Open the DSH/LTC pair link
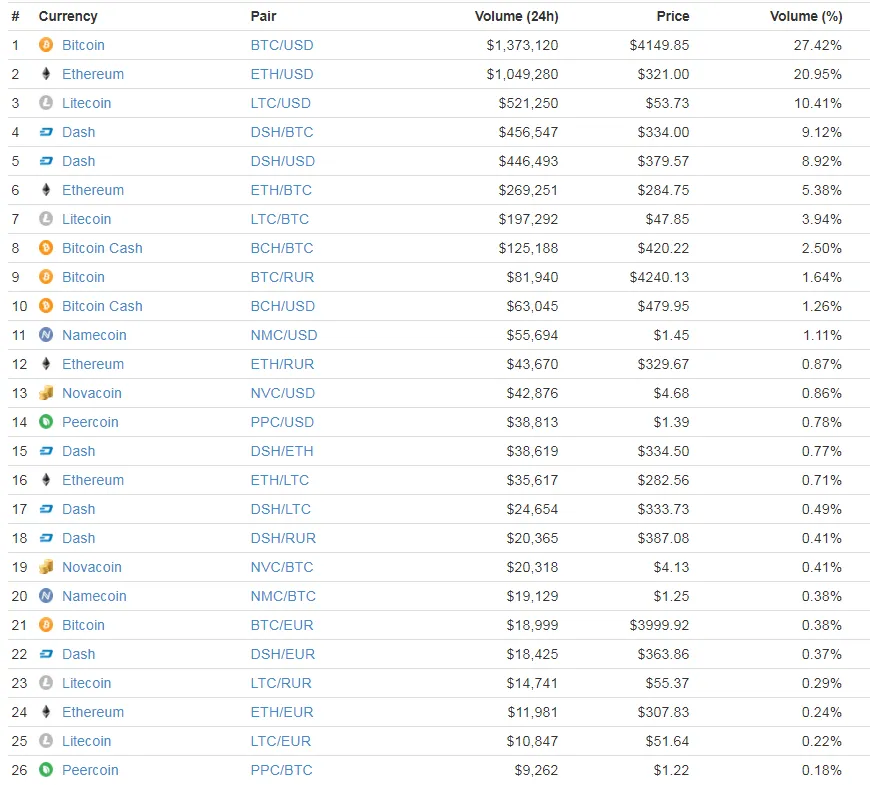This screenshot has height=785, width=870. click(x=281, y=509)
